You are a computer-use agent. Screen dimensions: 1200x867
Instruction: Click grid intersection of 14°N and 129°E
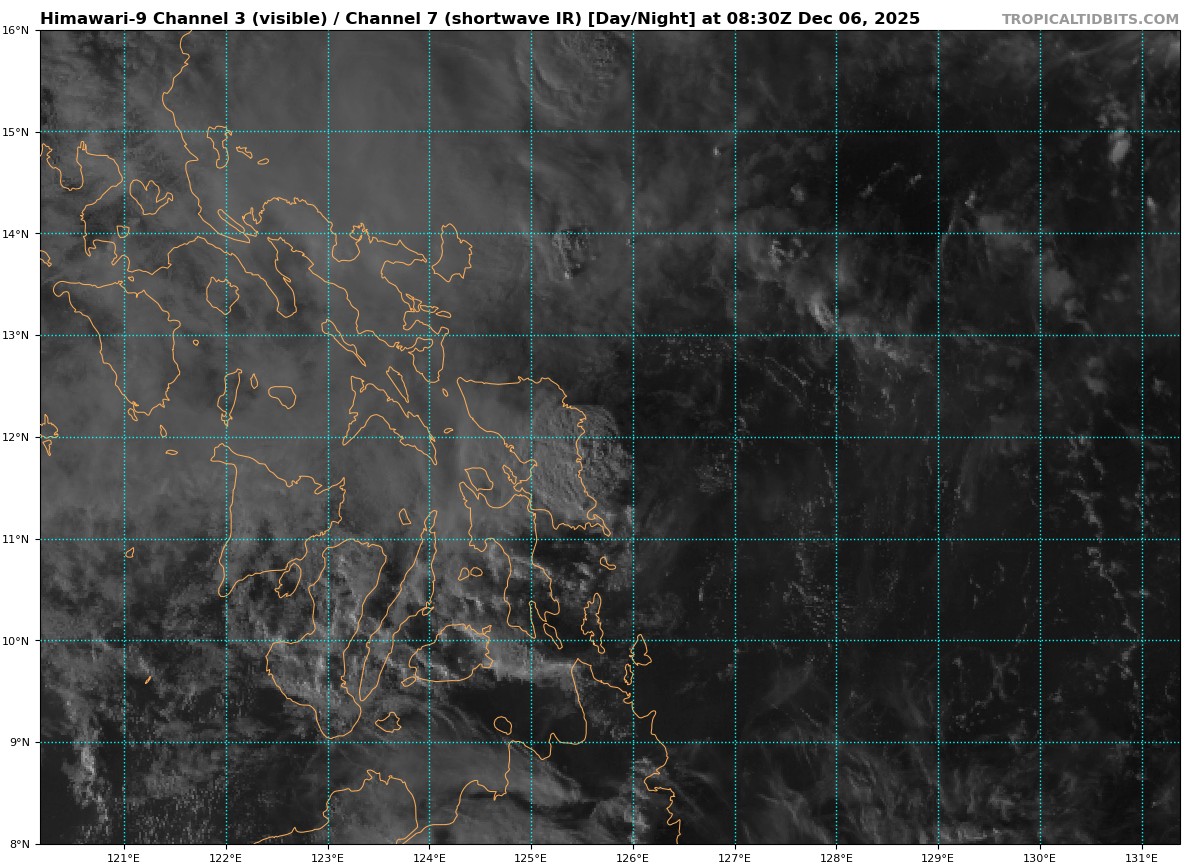pos(938,234)
